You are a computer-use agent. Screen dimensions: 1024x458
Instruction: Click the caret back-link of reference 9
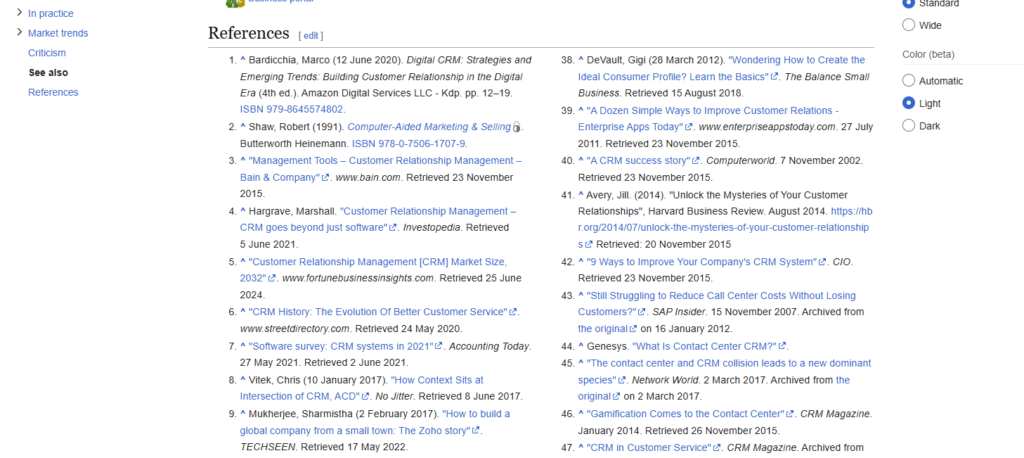coord(243,414)
